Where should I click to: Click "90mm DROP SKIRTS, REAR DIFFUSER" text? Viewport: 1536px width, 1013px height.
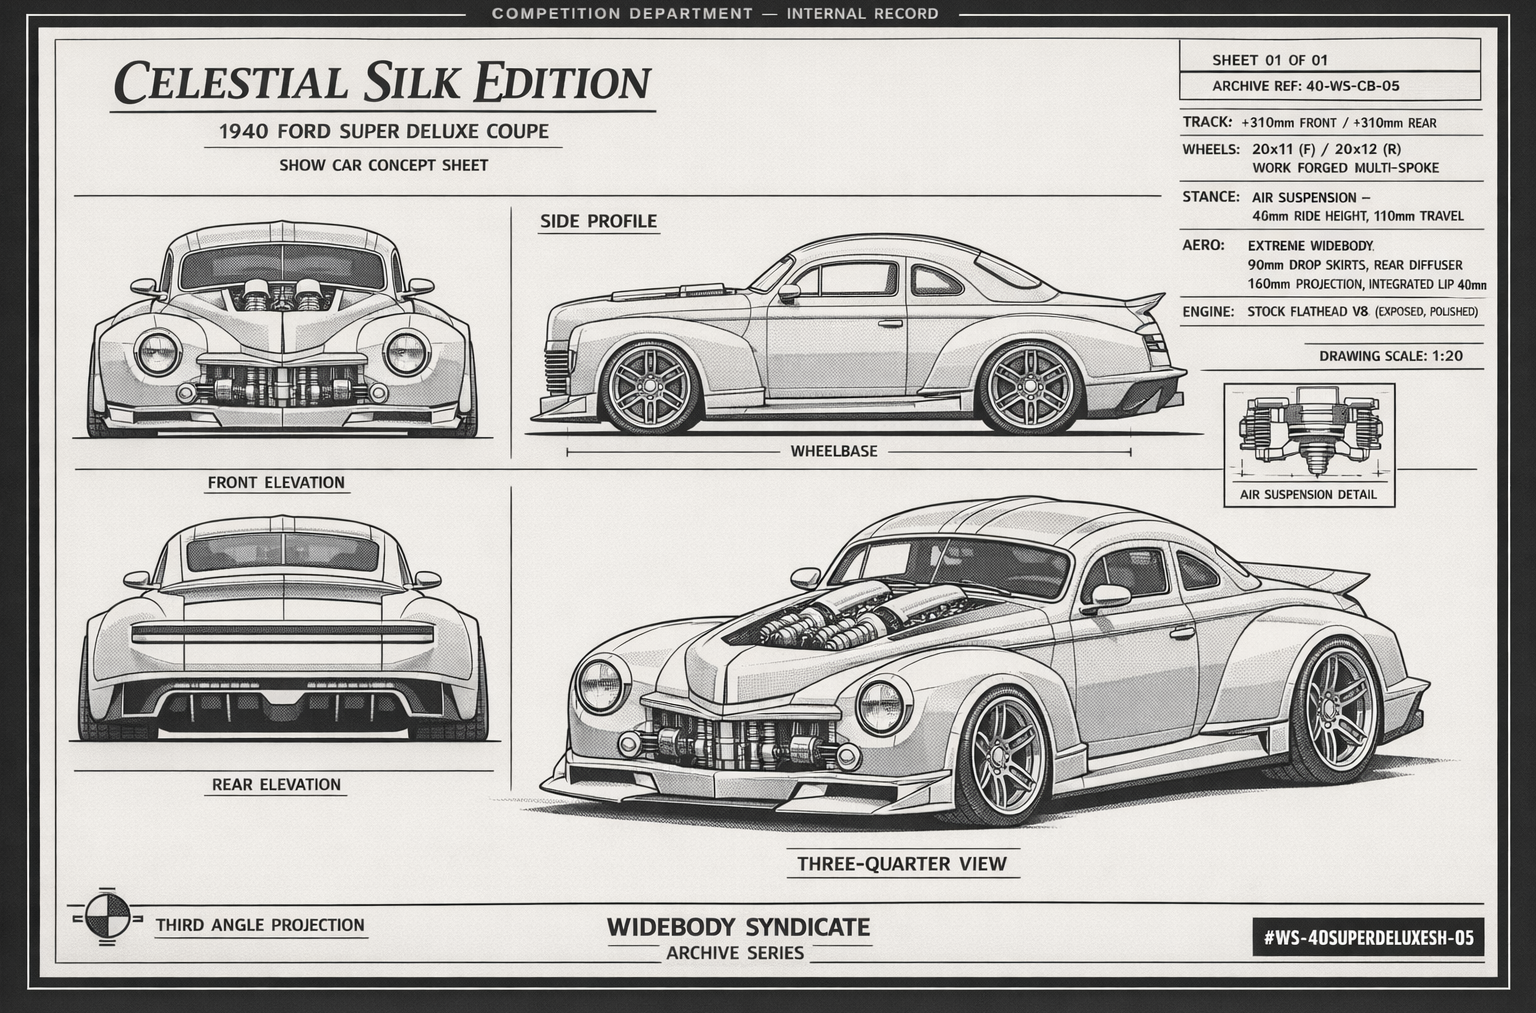(1355, 265)
